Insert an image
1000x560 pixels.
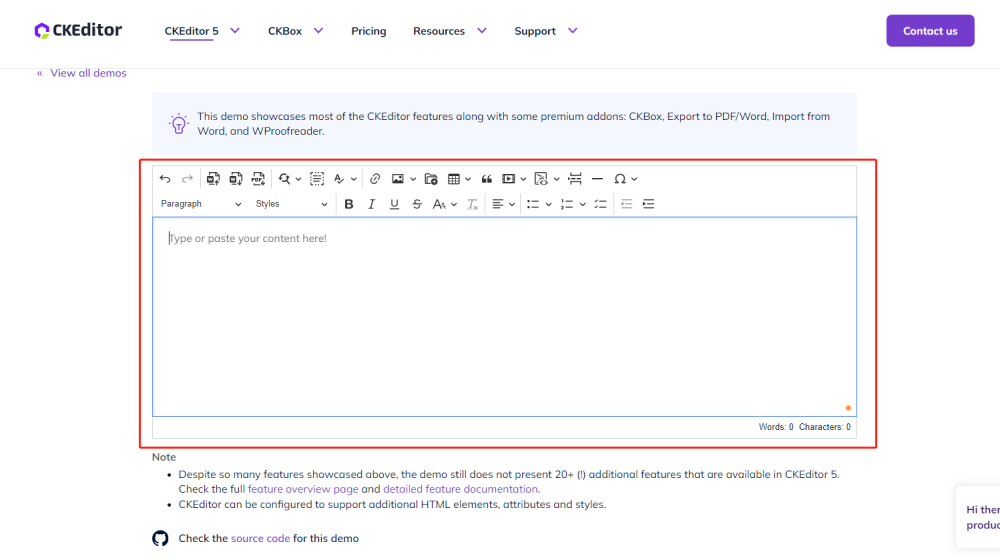tap(397, 179)
